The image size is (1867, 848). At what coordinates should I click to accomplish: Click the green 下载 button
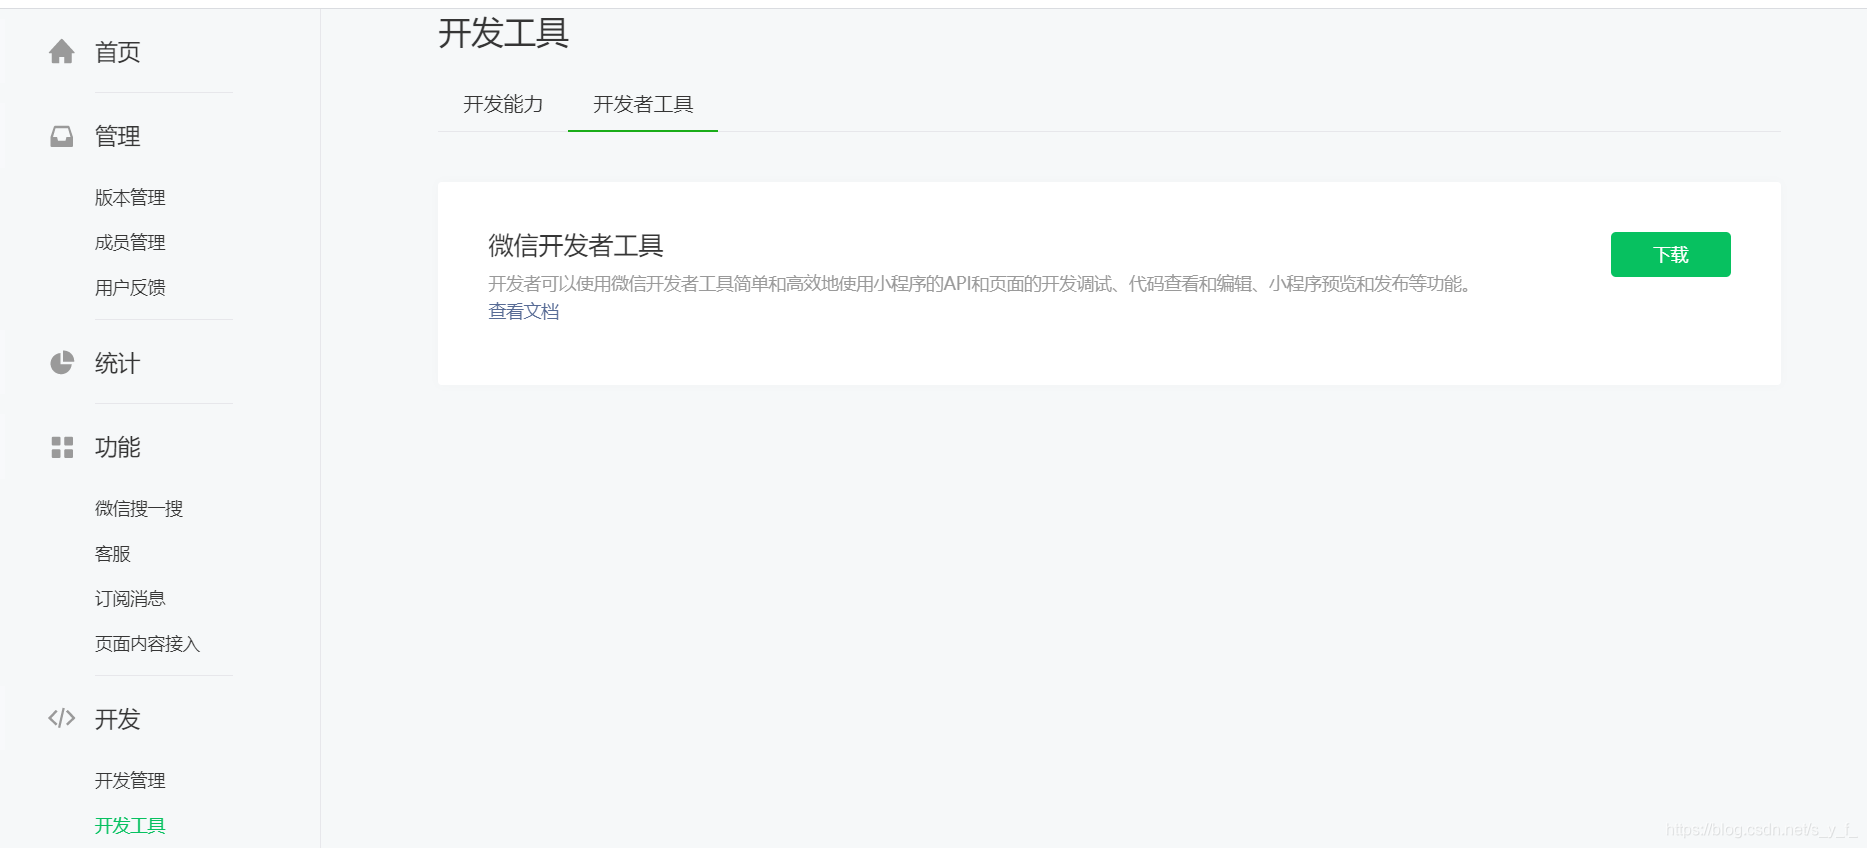pyautogui.click(x=1670, y=254)
